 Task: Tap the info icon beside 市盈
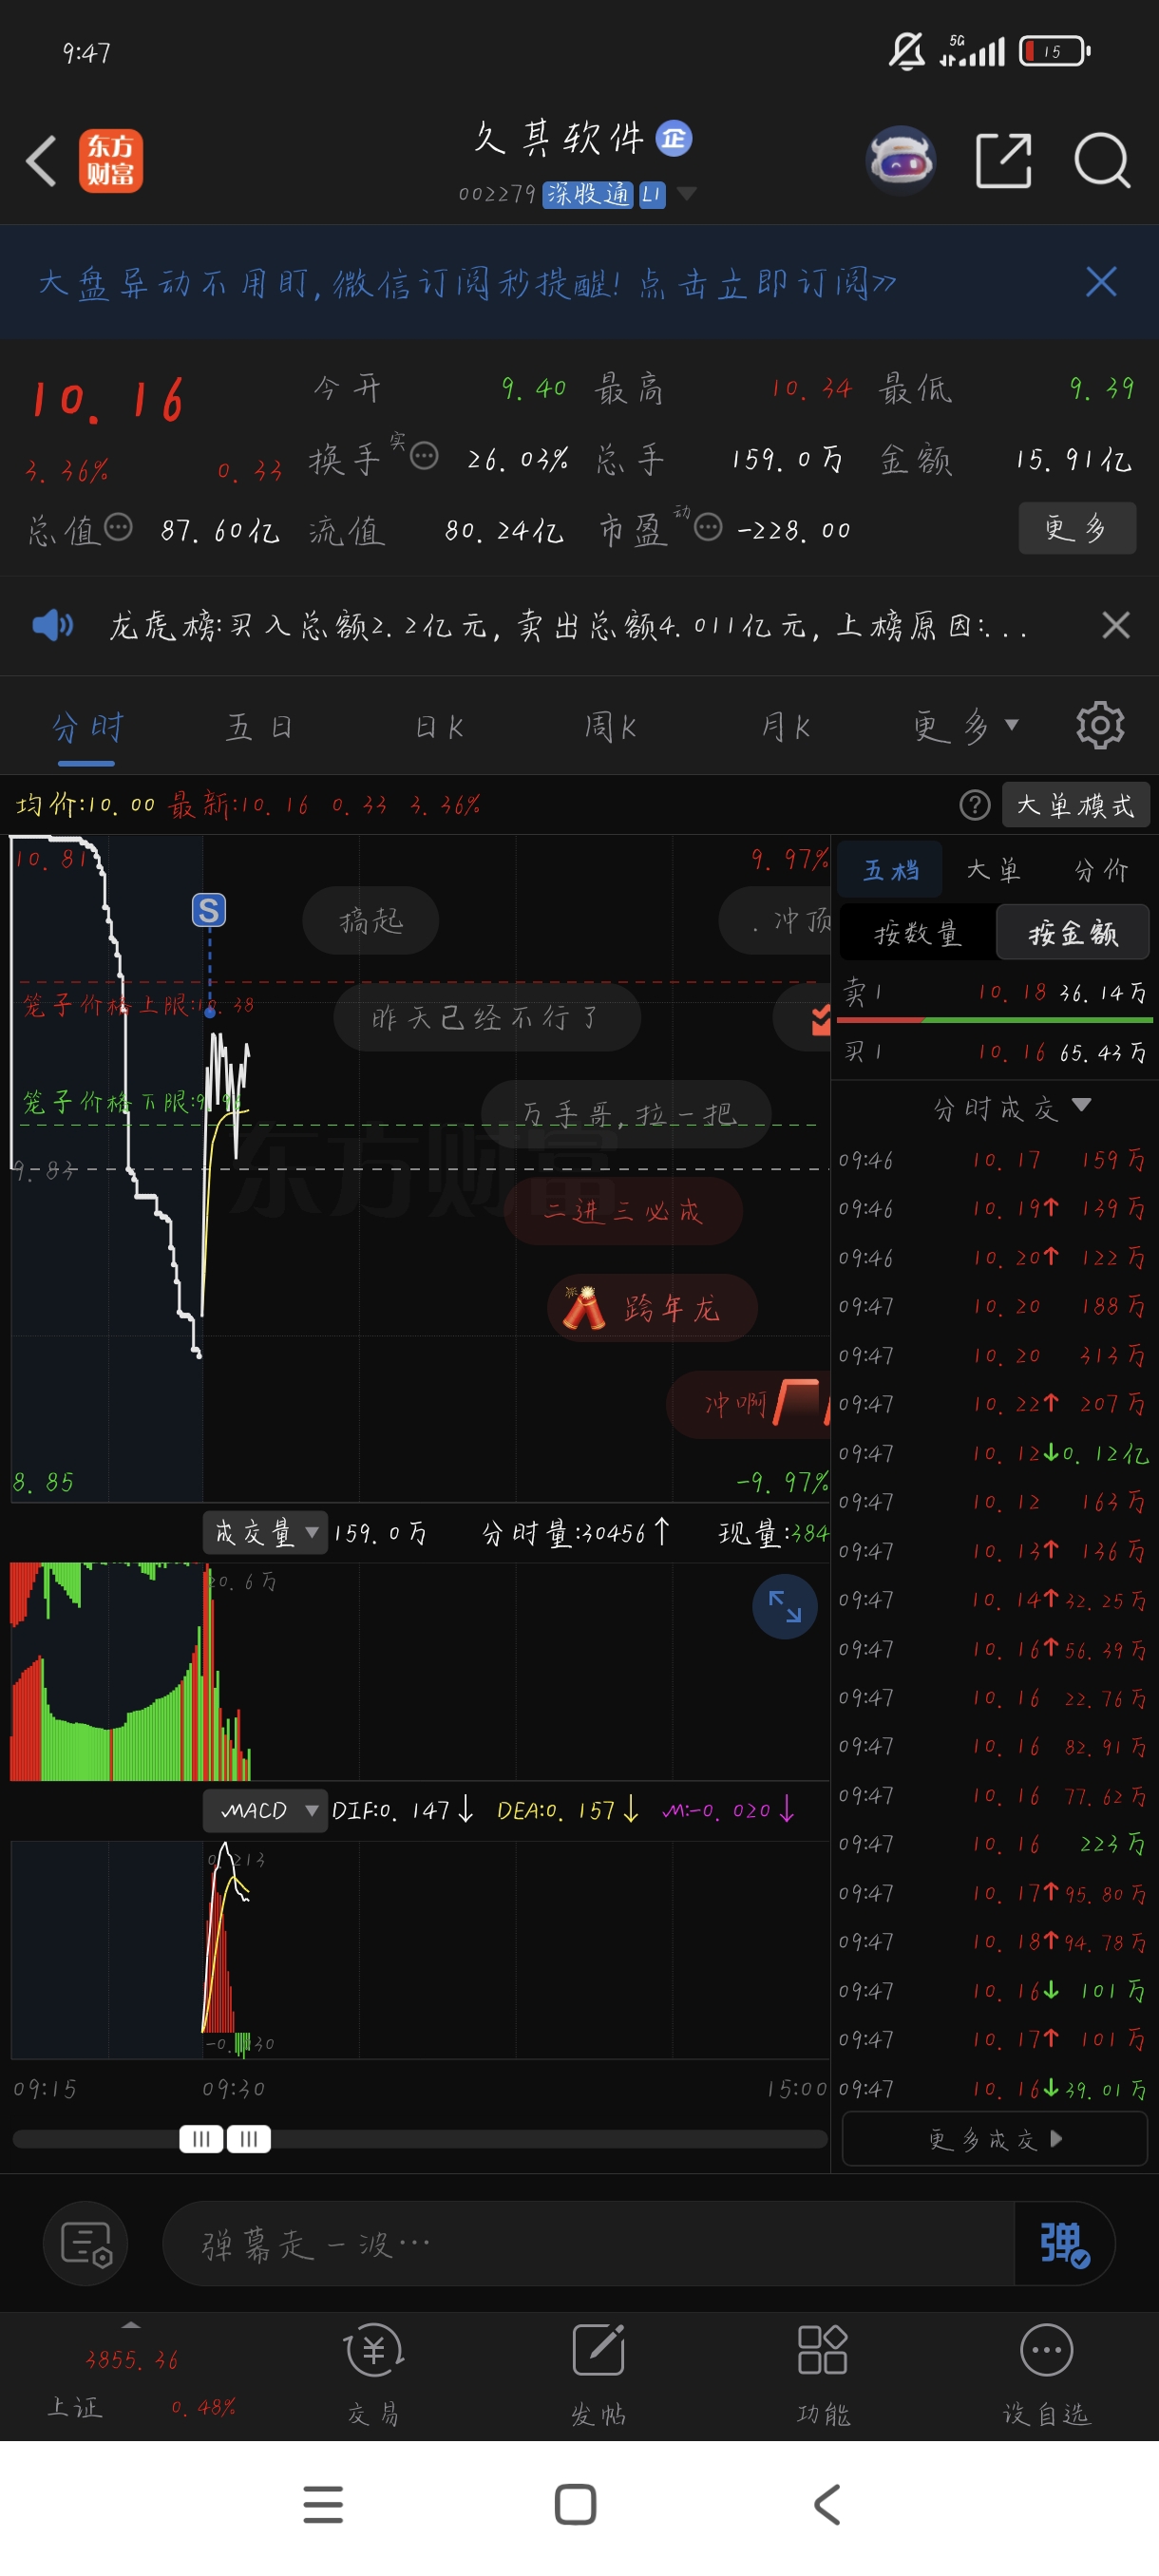coord(708,527)
